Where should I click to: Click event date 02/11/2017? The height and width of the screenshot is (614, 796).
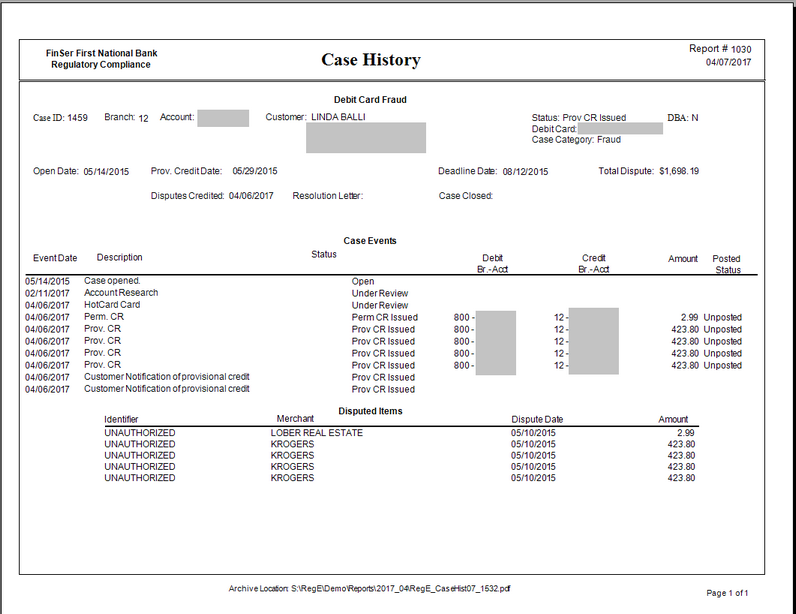click(47, 294)
